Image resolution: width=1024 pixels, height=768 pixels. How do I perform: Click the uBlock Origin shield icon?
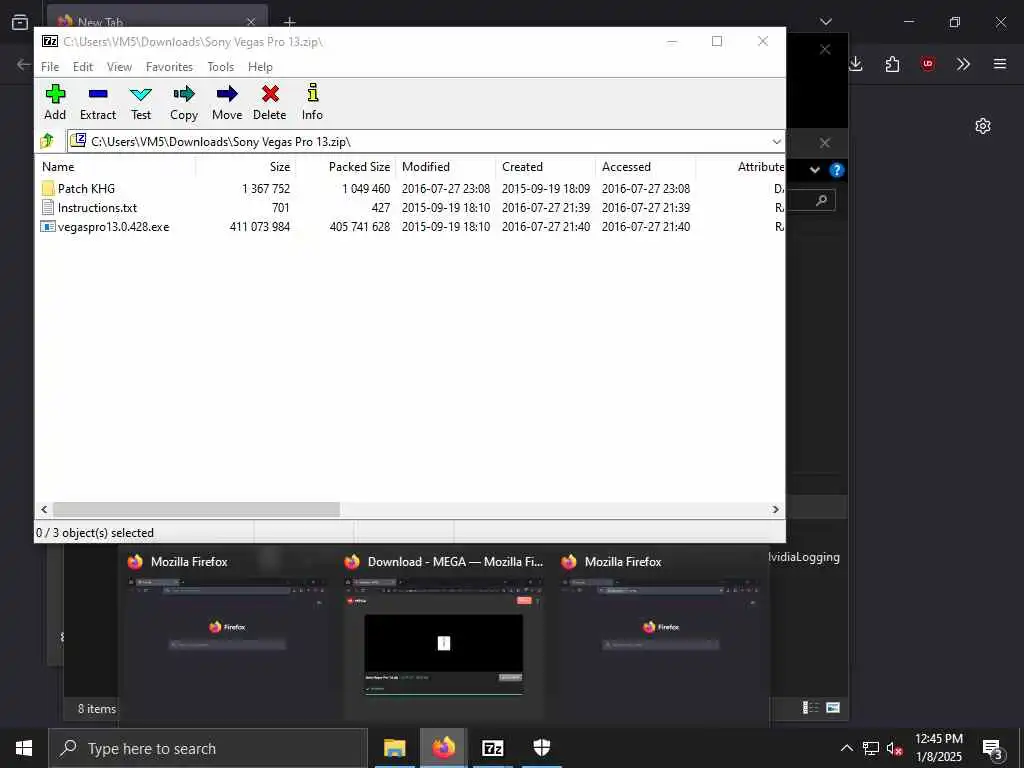tap(927, 63)
